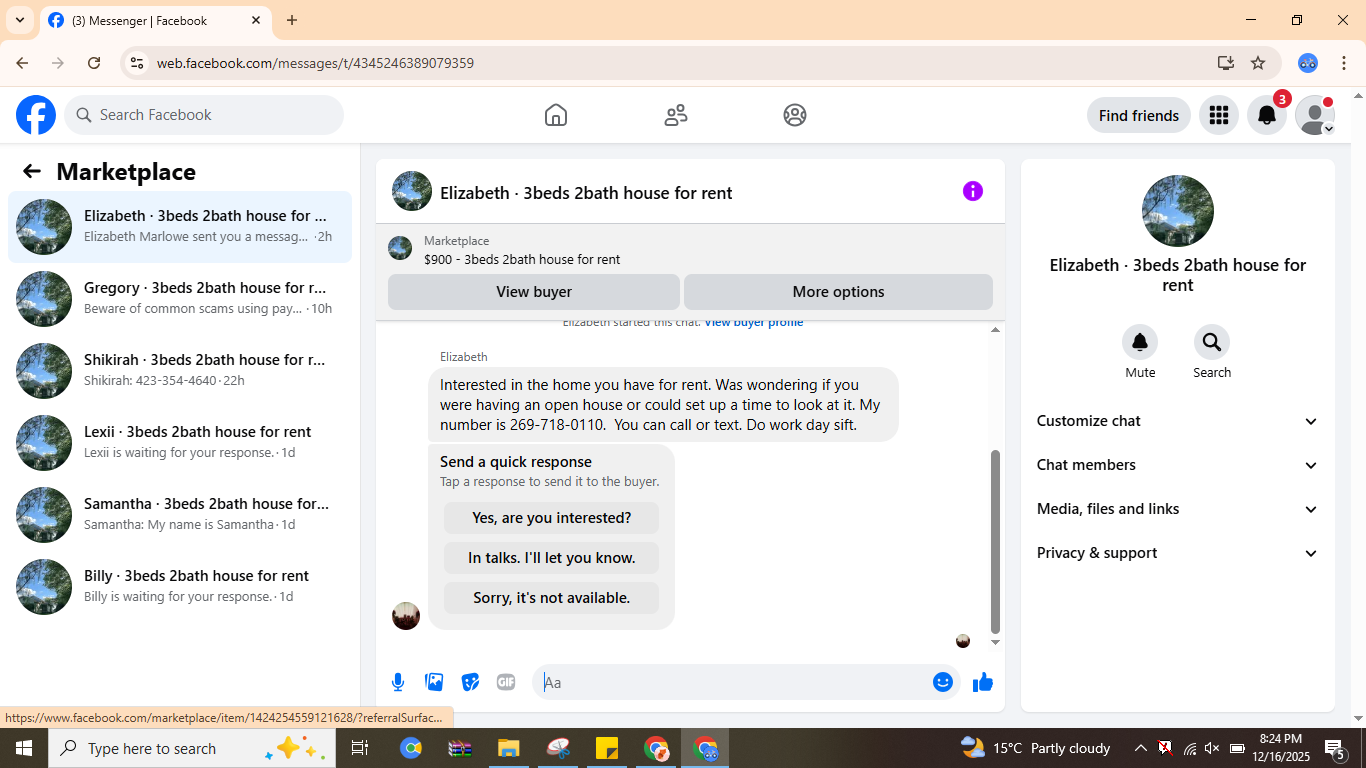Open conversation information purple icon
Viewport: 1366px width, 768px height.
point(973,191)
